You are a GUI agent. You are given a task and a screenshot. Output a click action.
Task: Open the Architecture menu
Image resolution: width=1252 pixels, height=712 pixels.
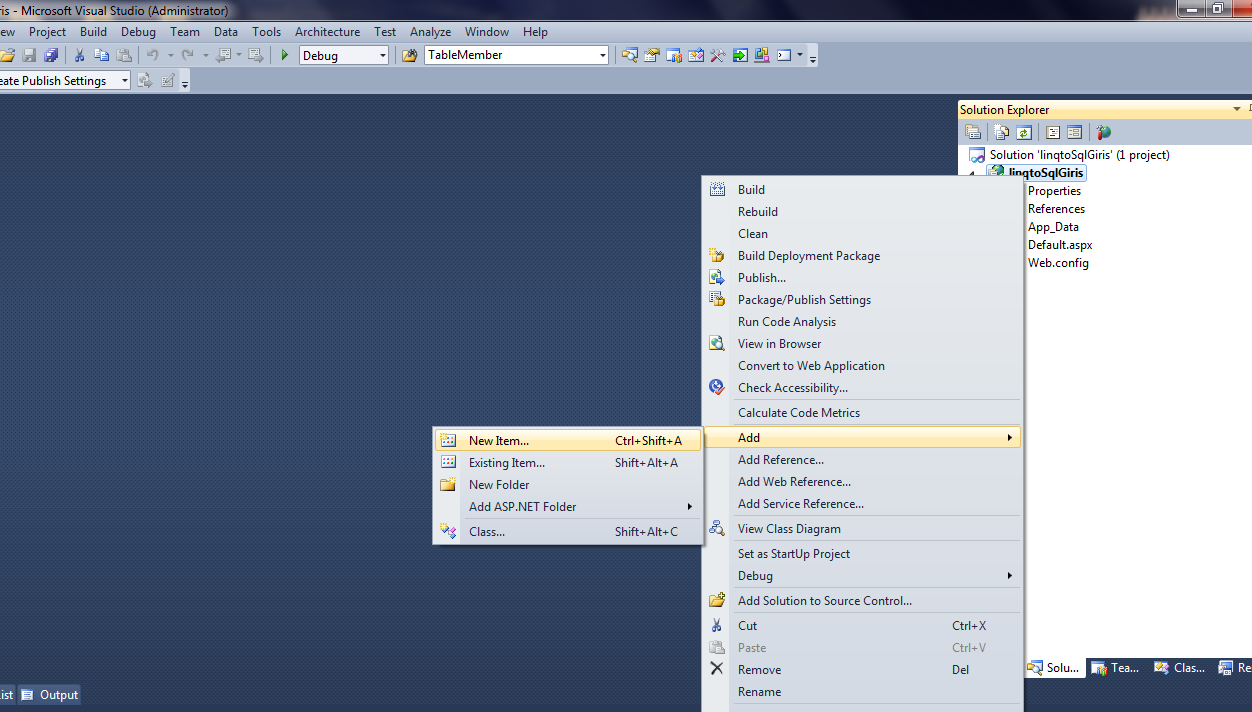coord(327,32)
